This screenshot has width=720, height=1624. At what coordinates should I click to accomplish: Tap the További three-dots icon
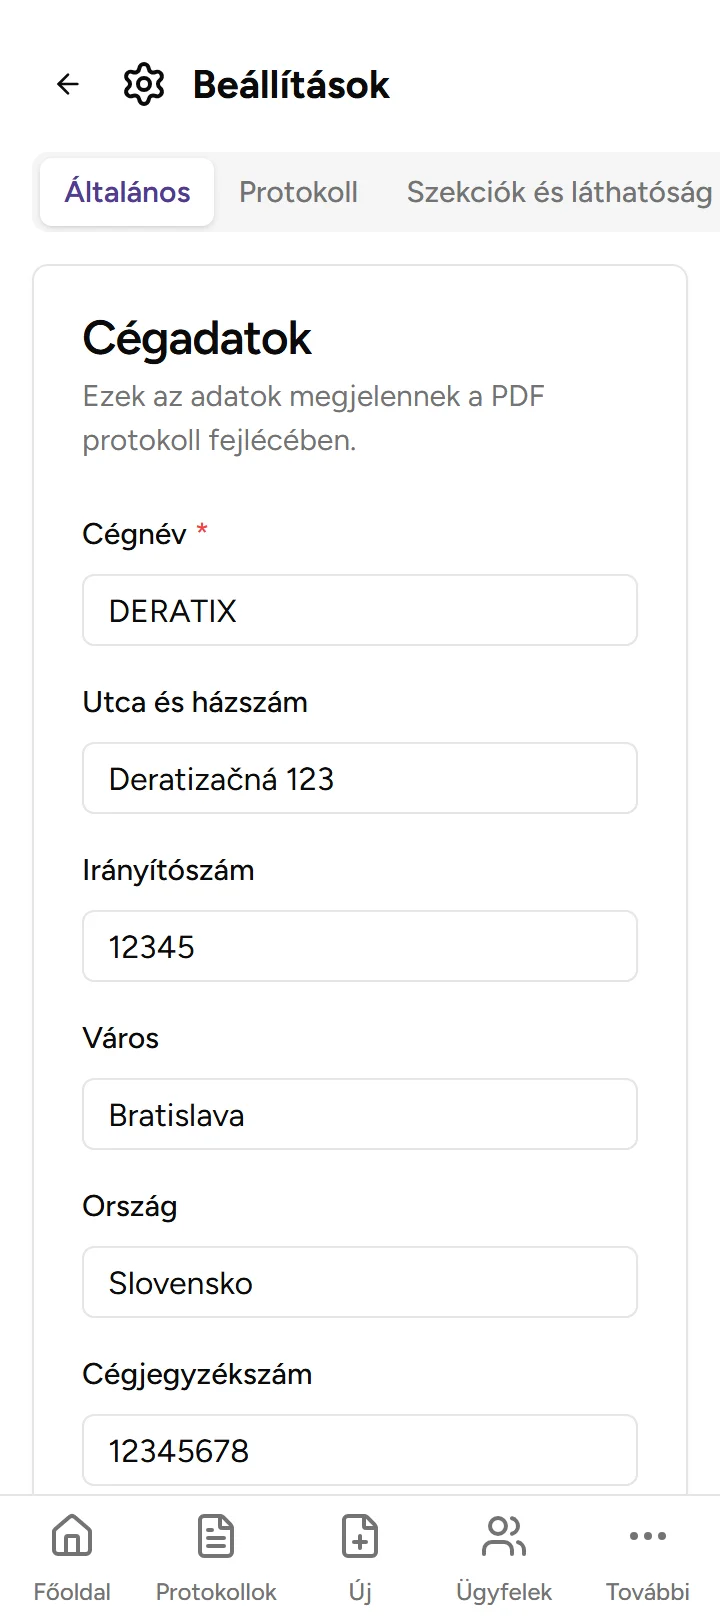point(648,1537)
